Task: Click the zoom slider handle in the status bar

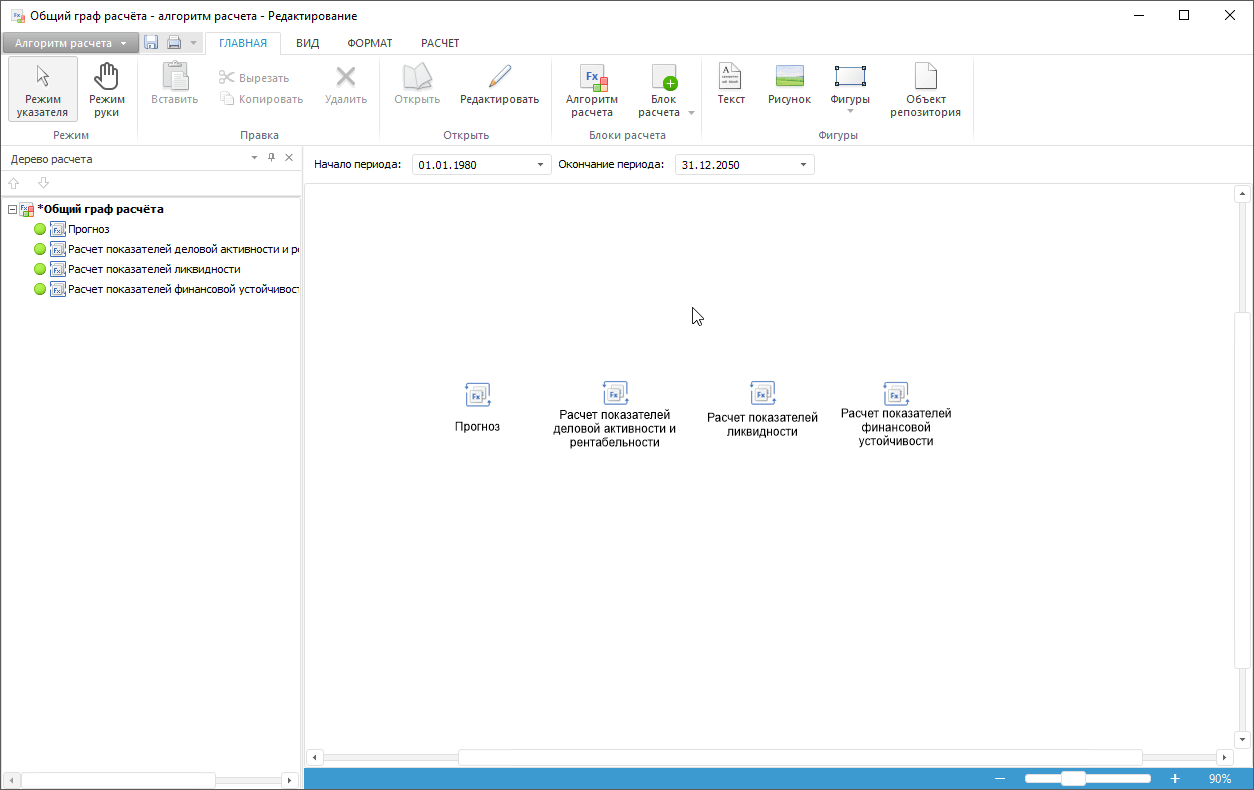Action: pyautogui.click(x=1073, y=779)
